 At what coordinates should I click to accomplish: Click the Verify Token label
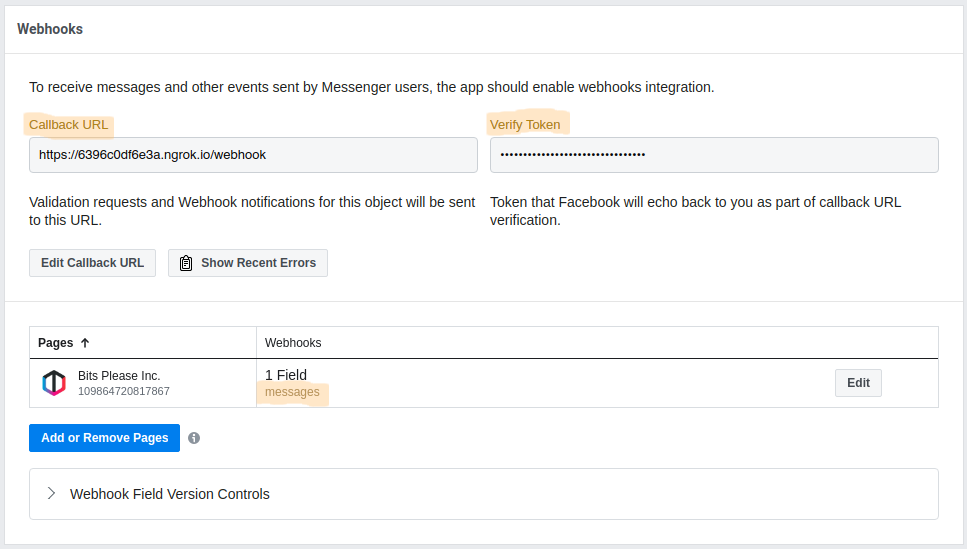525,125
